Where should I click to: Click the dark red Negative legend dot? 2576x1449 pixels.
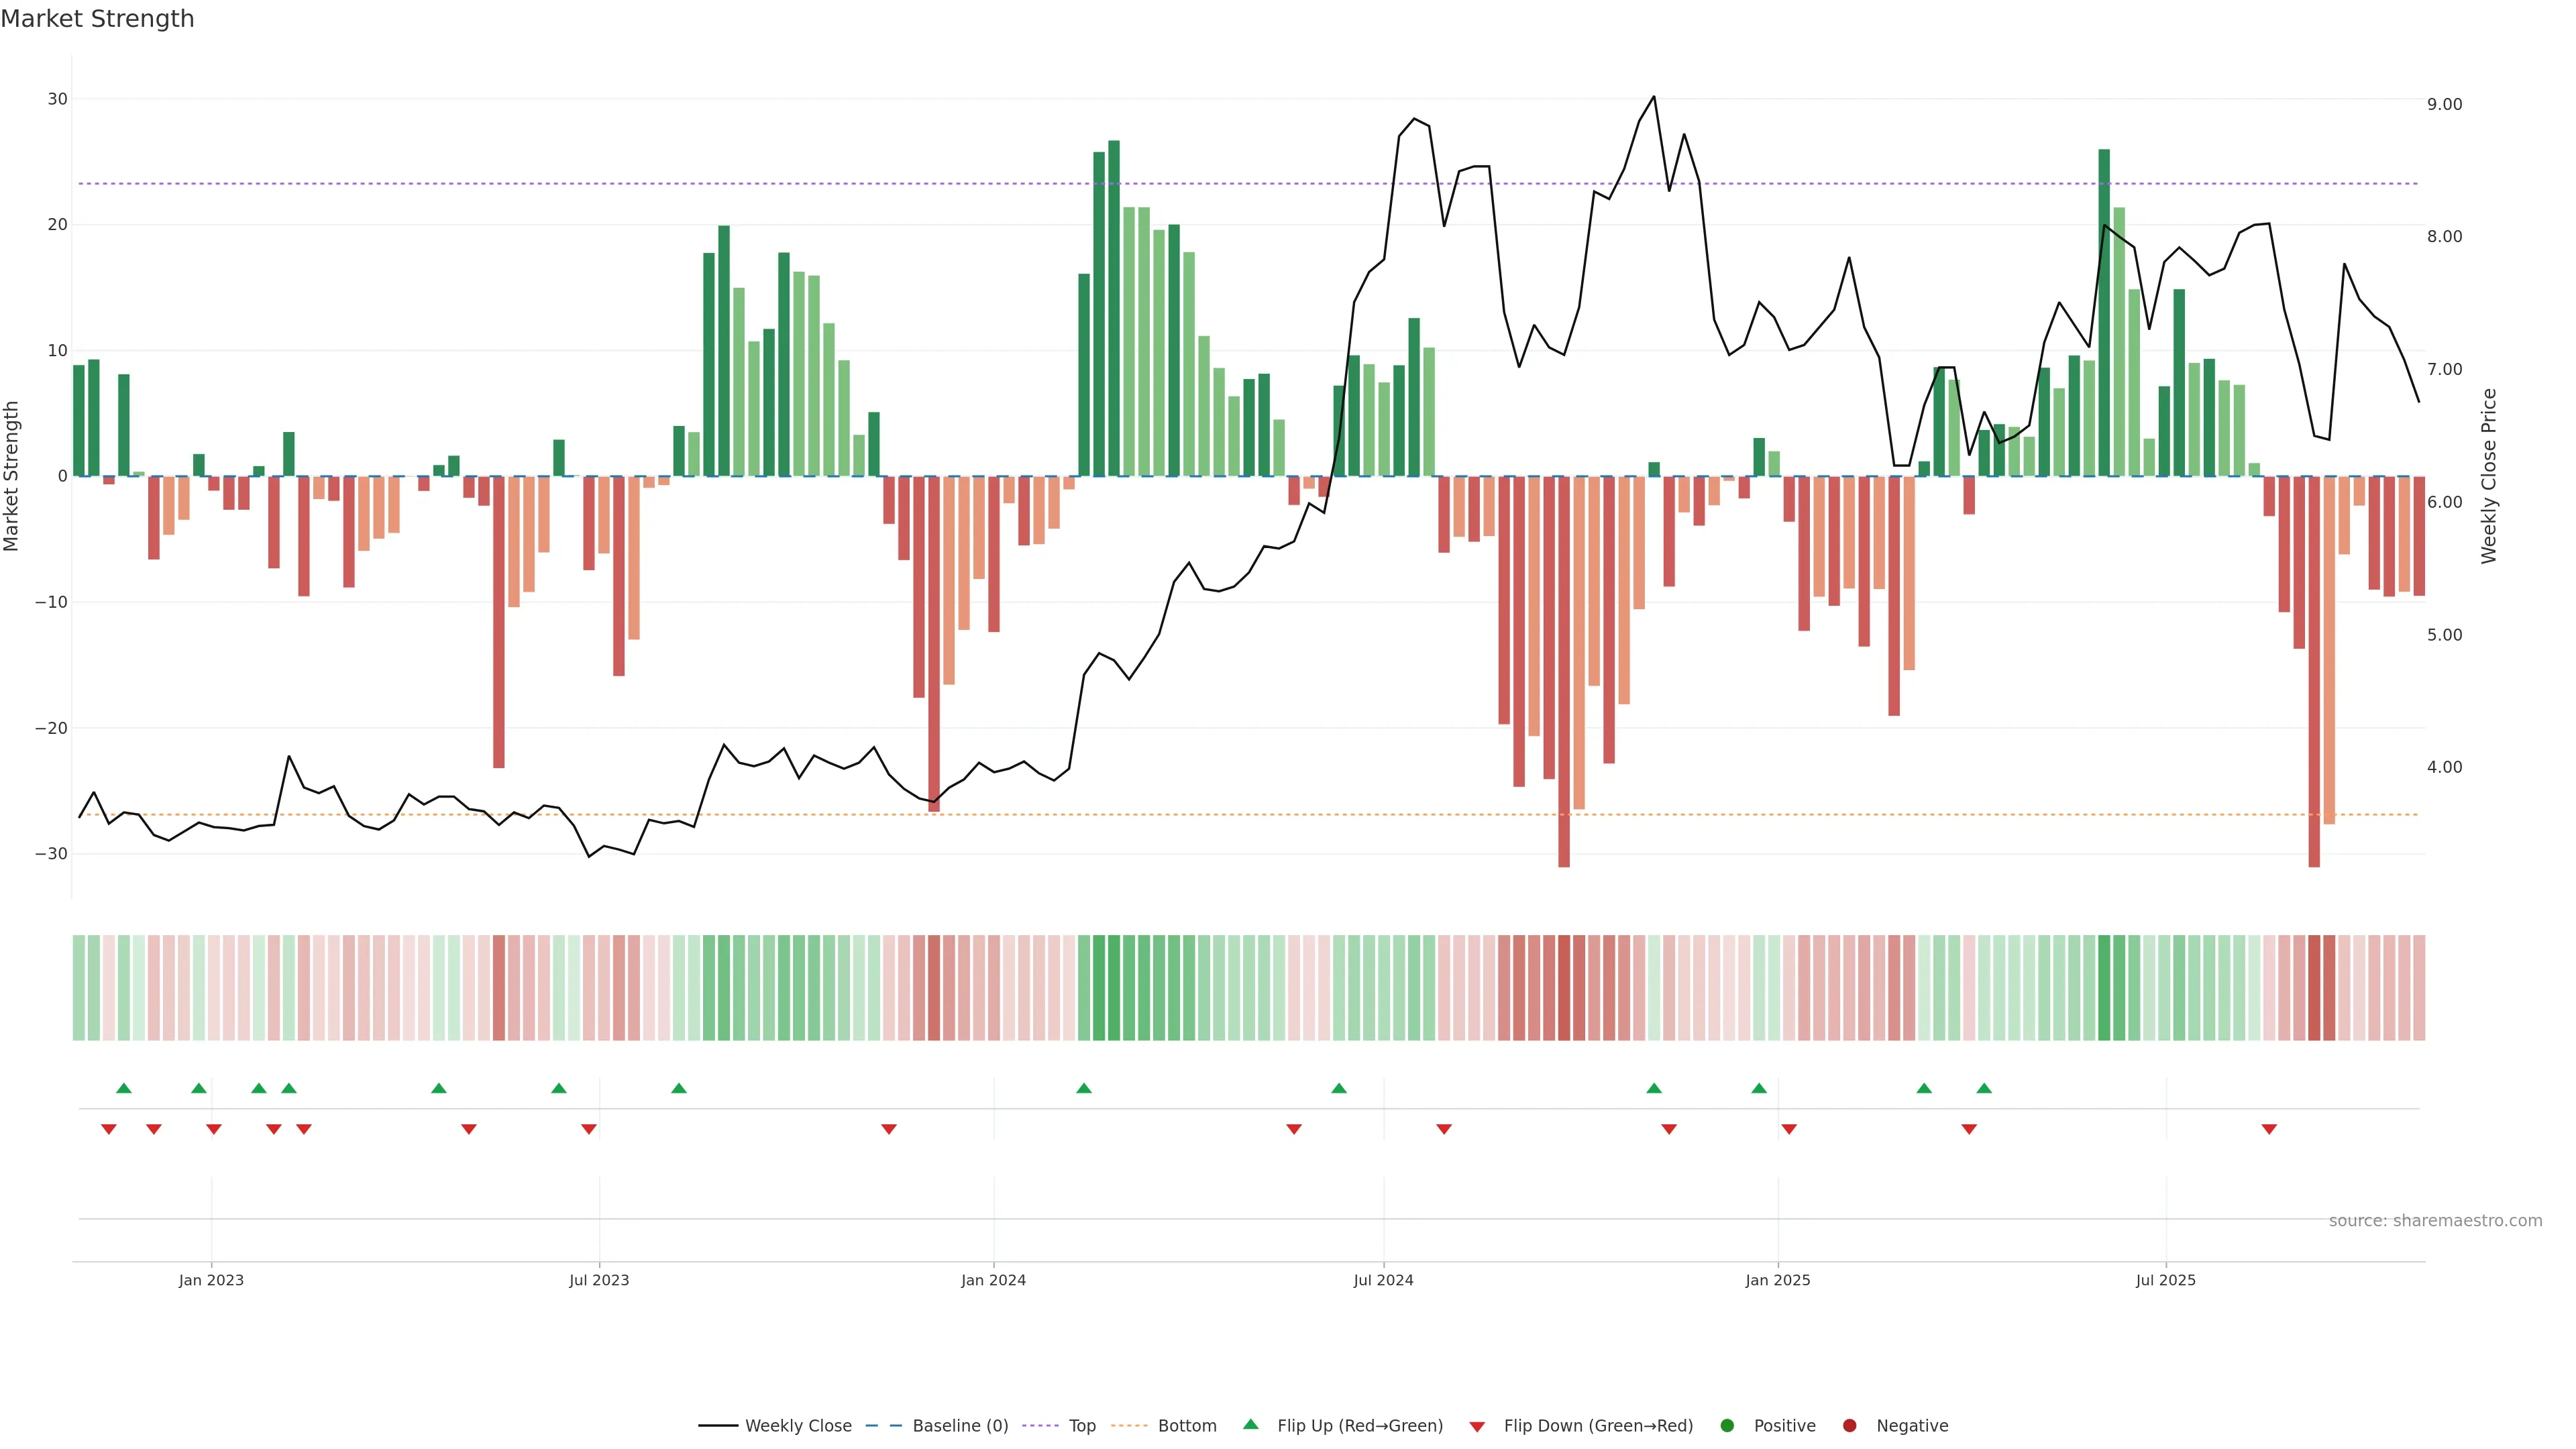pos(1849,1426)
